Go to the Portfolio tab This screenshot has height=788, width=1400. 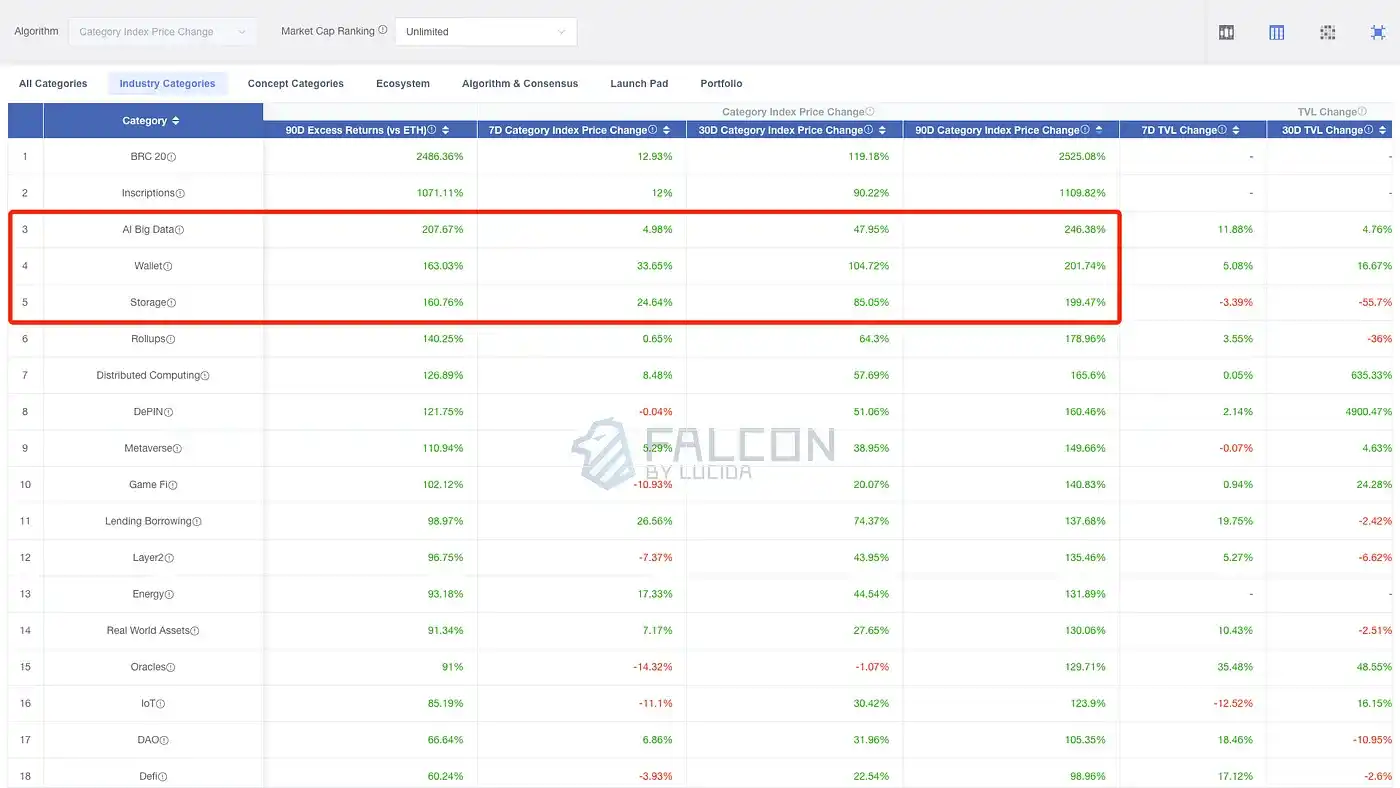(x=721, y=84)
